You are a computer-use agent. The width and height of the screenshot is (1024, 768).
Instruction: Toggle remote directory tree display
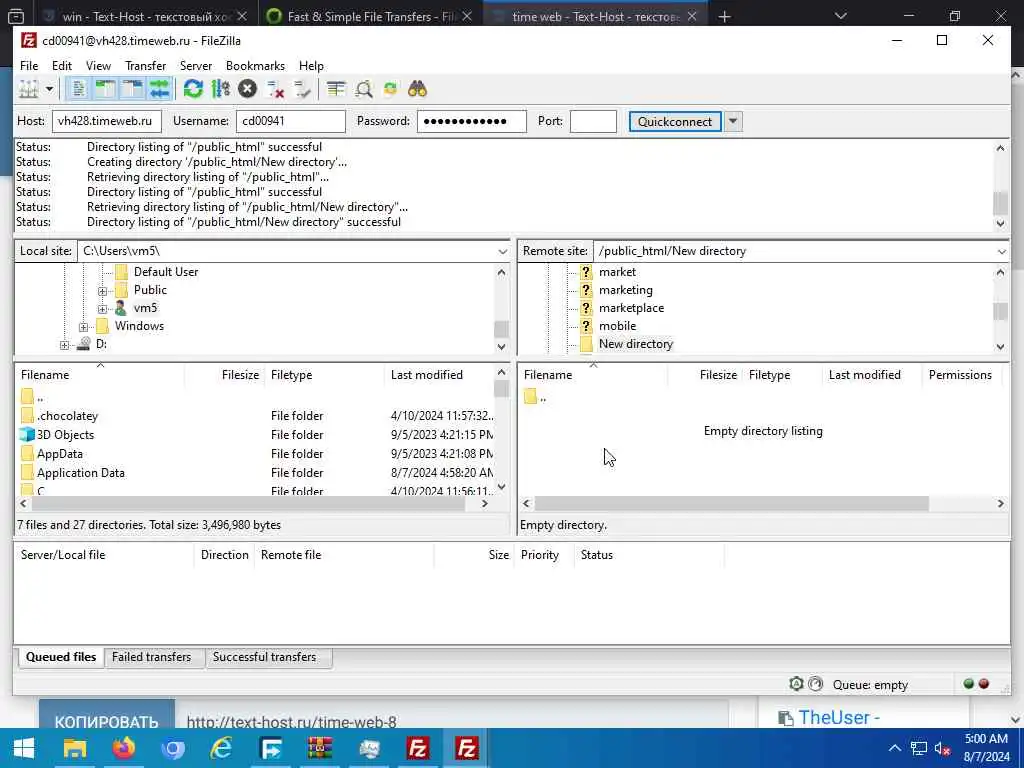133,89
